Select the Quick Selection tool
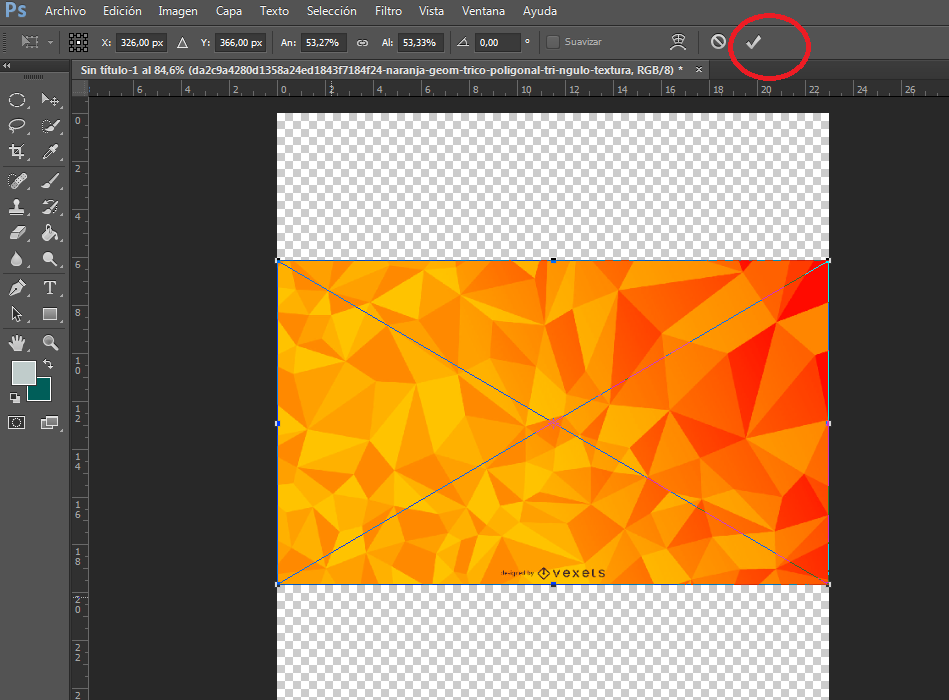Screen dimensions: 949x700 [x=50, y=125]
